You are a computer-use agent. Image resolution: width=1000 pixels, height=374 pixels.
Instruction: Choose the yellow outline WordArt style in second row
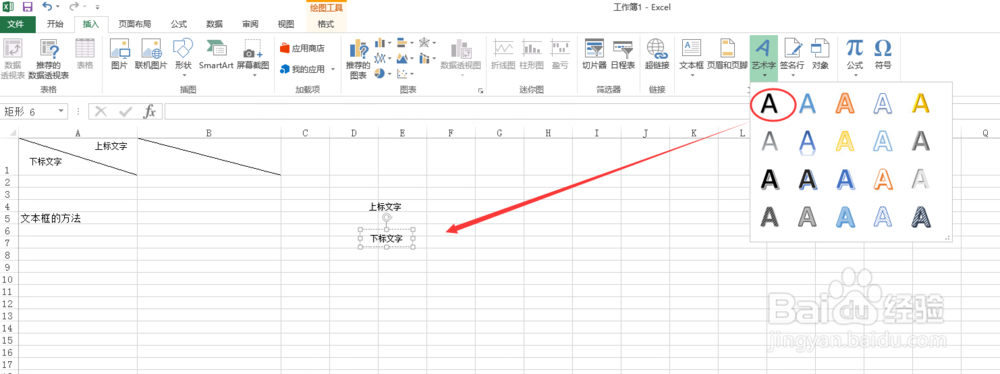pyautogui.click(x=846, y=142)
